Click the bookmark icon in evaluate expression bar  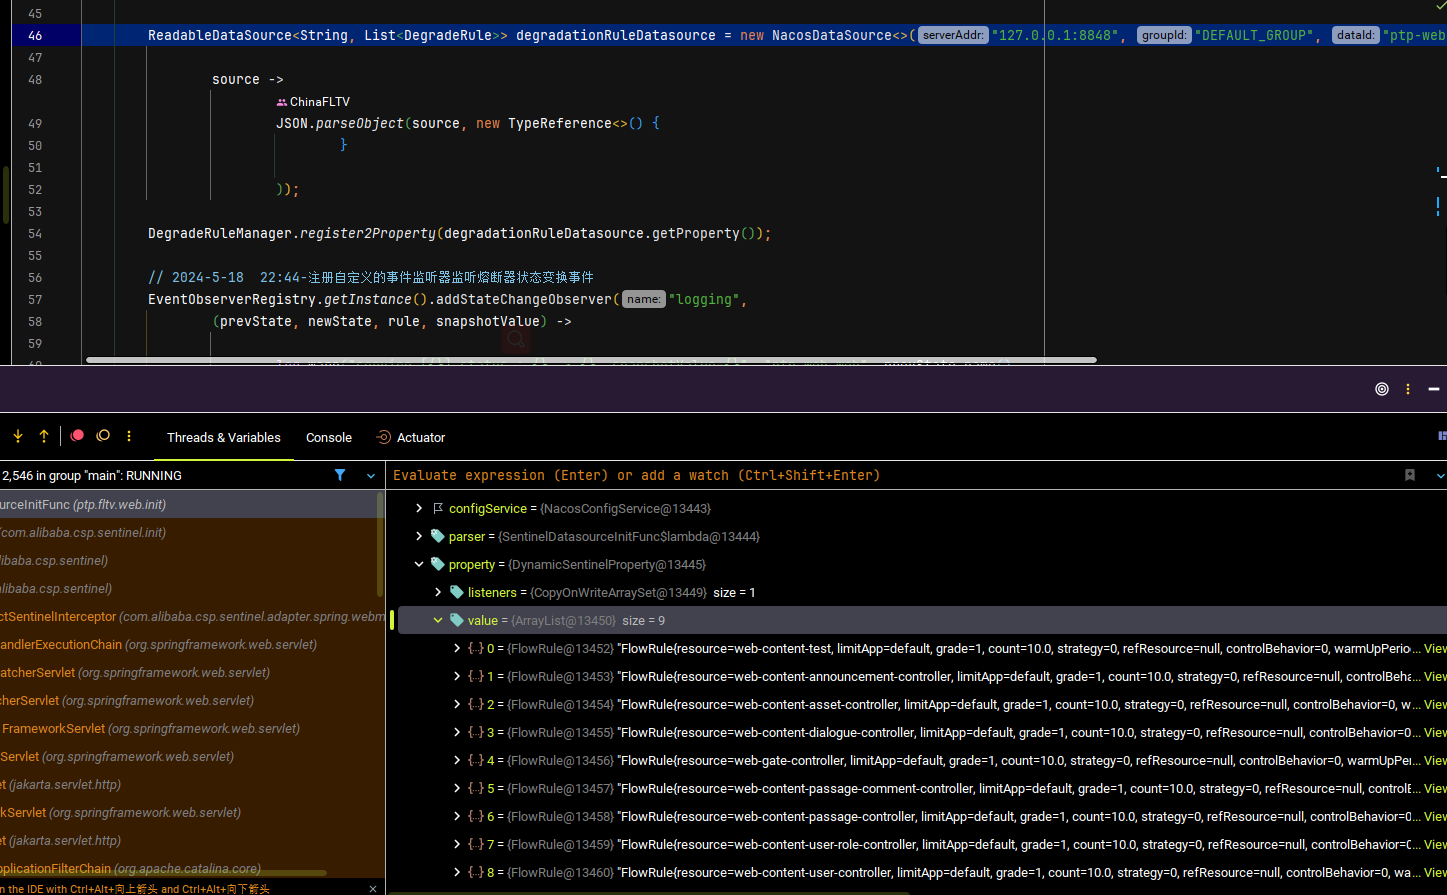[1410, 475]
